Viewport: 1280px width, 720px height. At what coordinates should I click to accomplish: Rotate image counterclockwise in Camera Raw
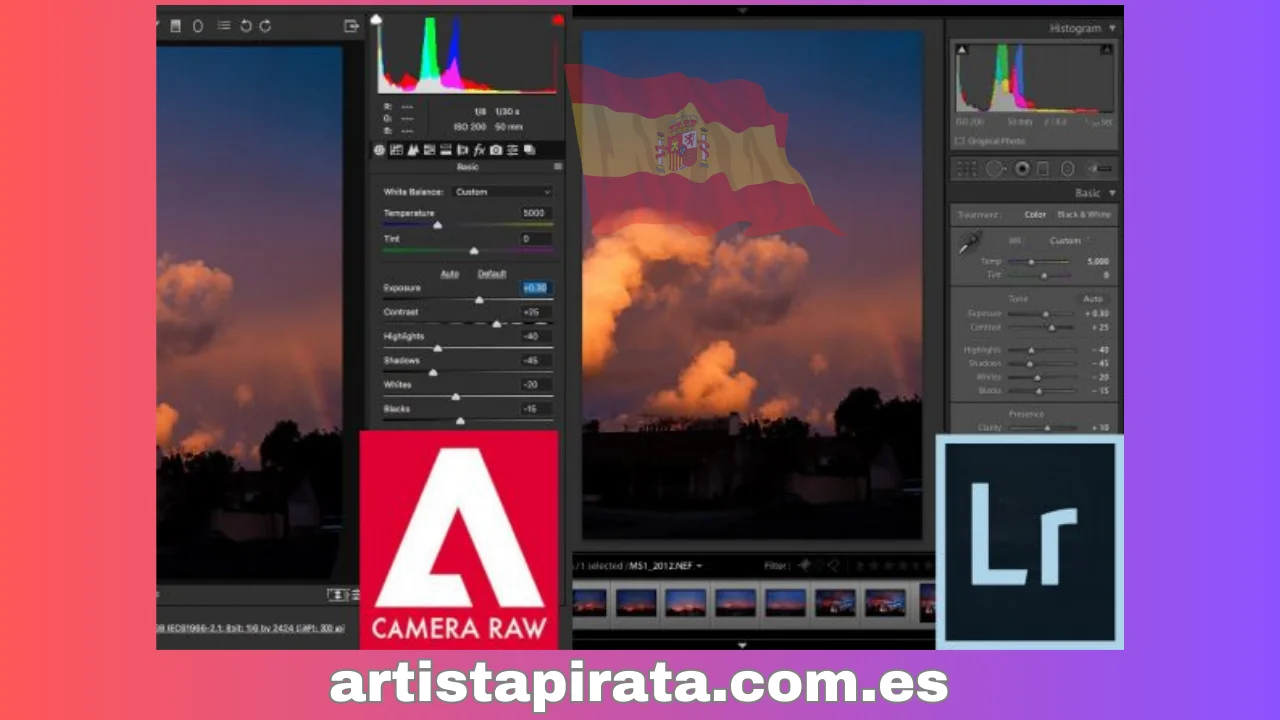click(247, 26)
